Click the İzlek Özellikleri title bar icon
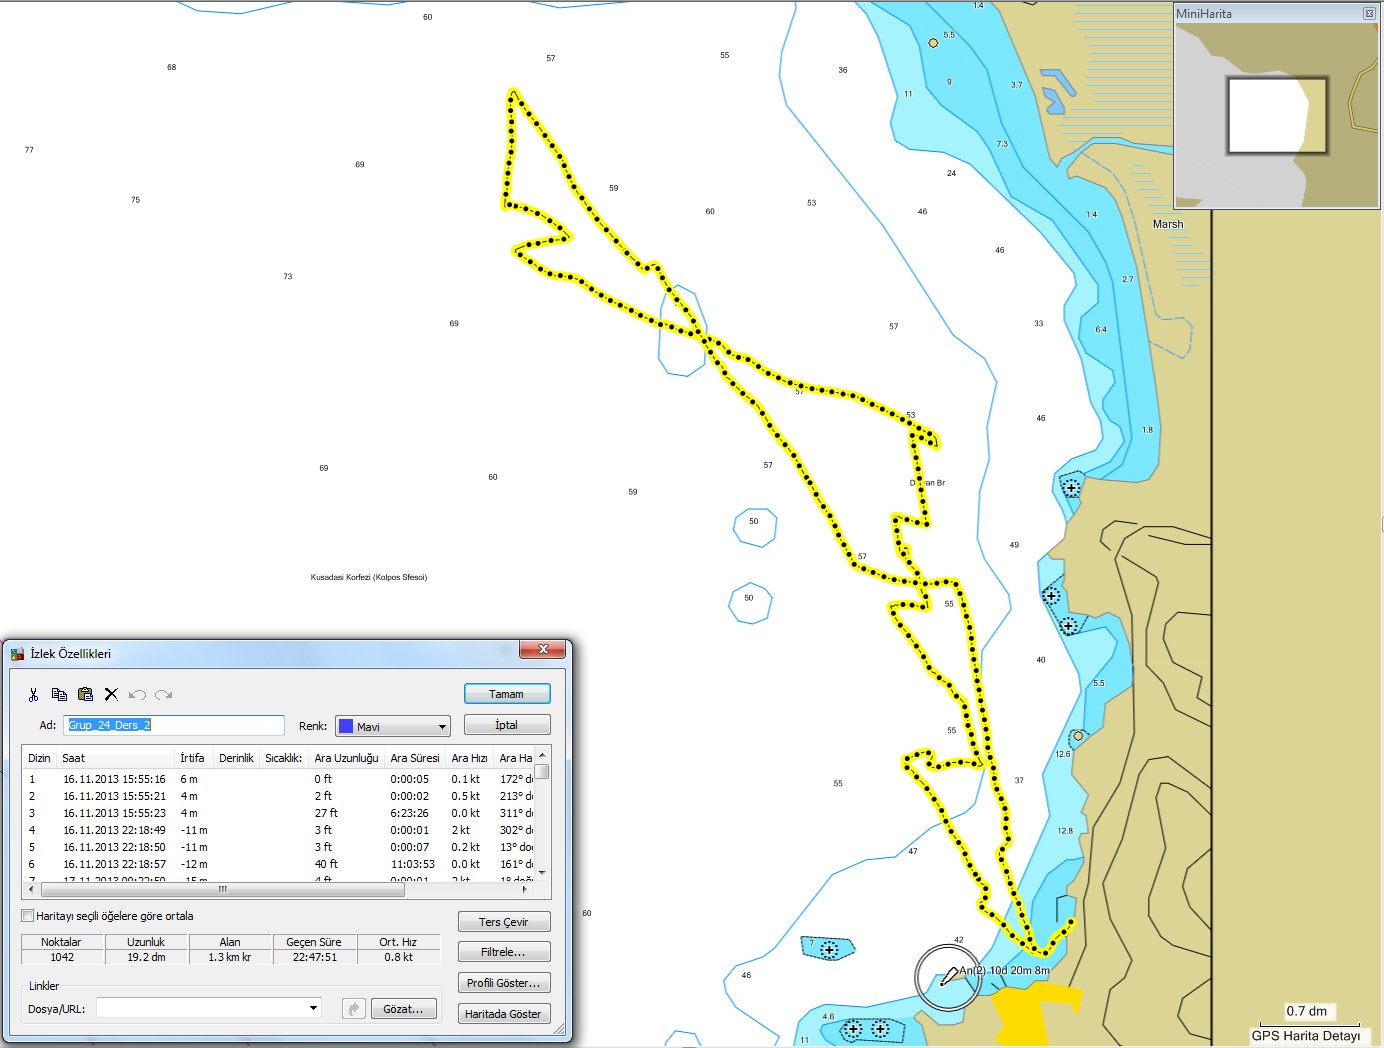 17,654
